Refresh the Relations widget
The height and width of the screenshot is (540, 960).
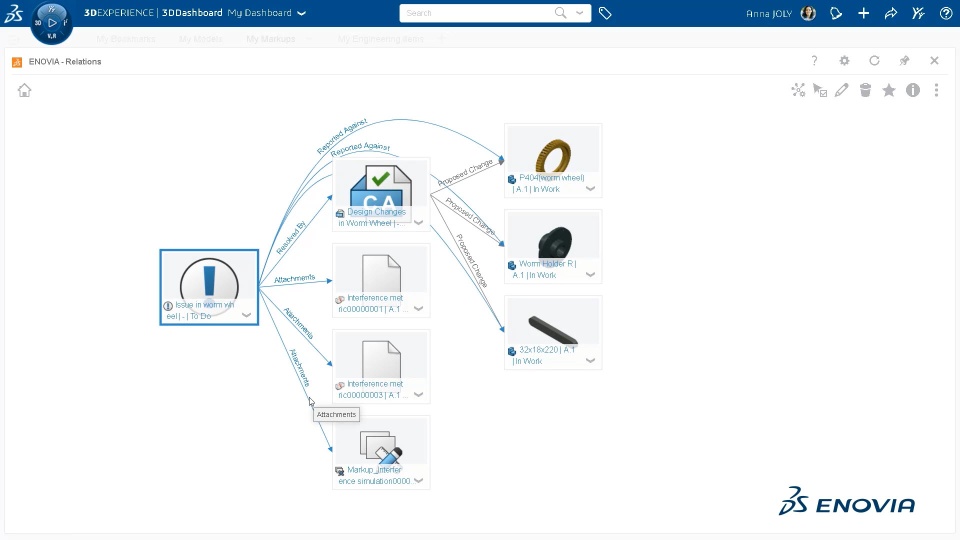coord(874,61)
